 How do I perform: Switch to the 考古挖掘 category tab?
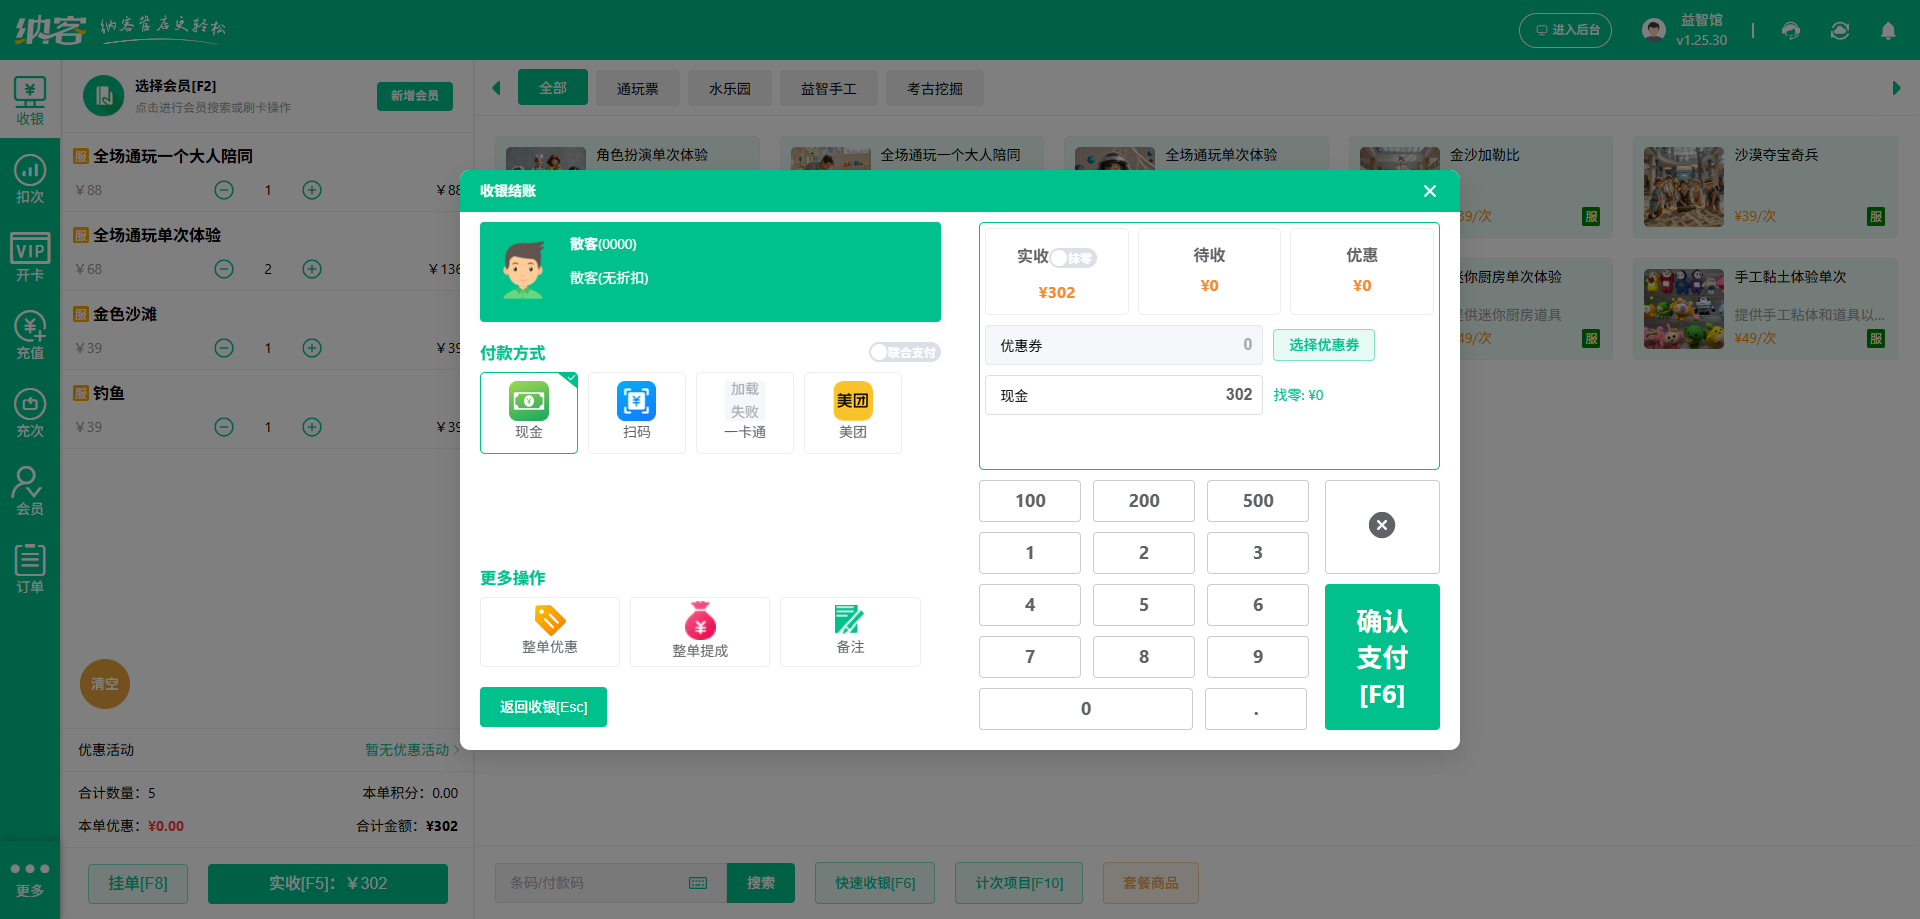click(934, 88)
